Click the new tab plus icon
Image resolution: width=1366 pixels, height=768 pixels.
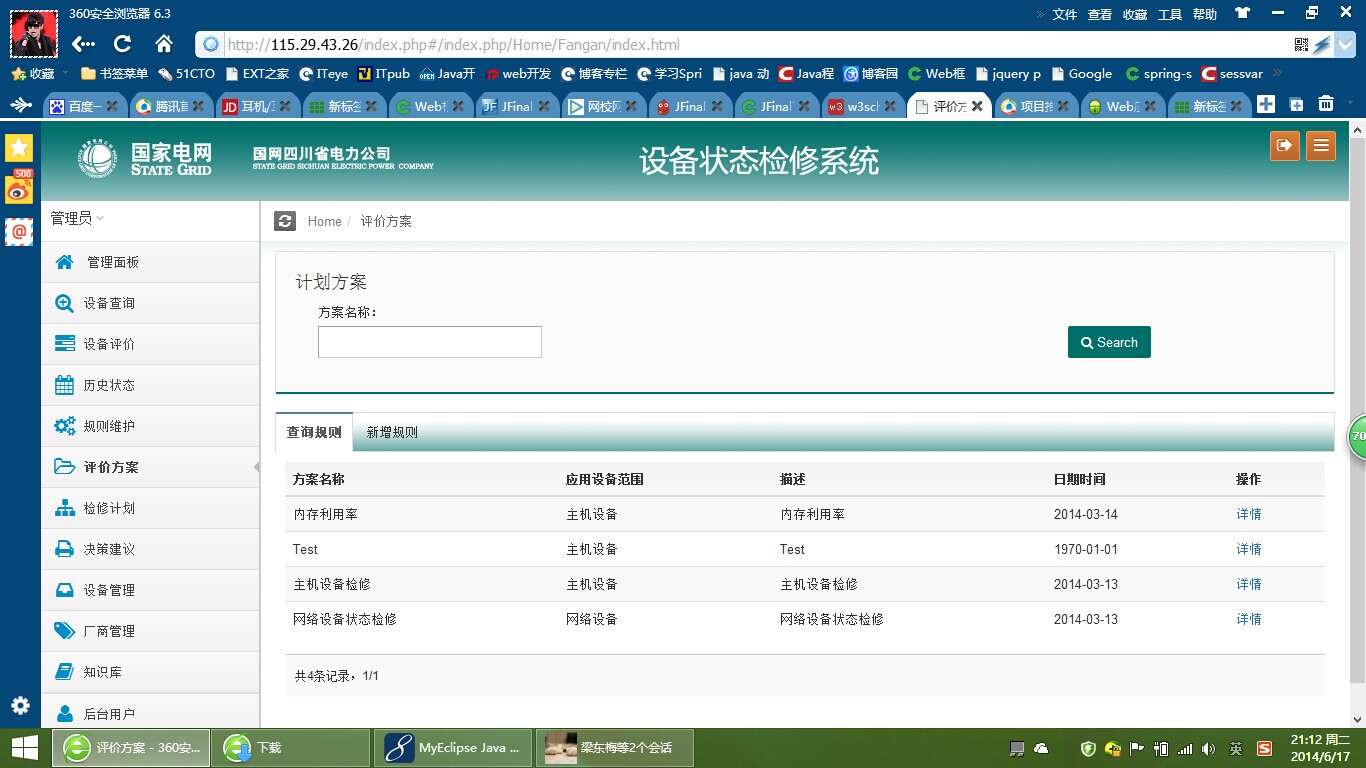coord(1266,104)
